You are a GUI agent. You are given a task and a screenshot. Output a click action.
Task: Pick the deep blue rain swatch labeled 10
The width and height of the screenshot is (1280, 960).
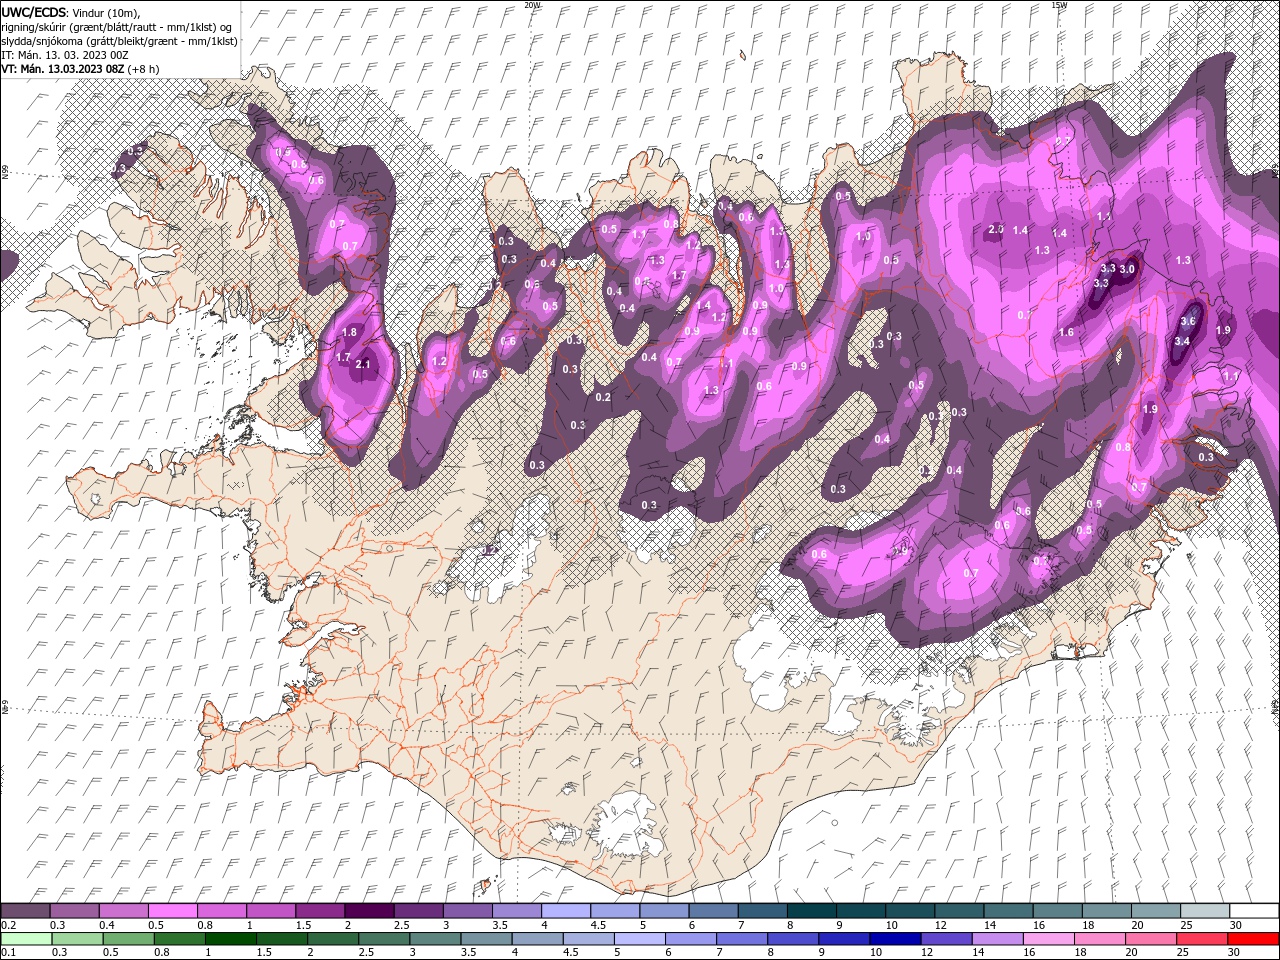[x=894, y=939]
